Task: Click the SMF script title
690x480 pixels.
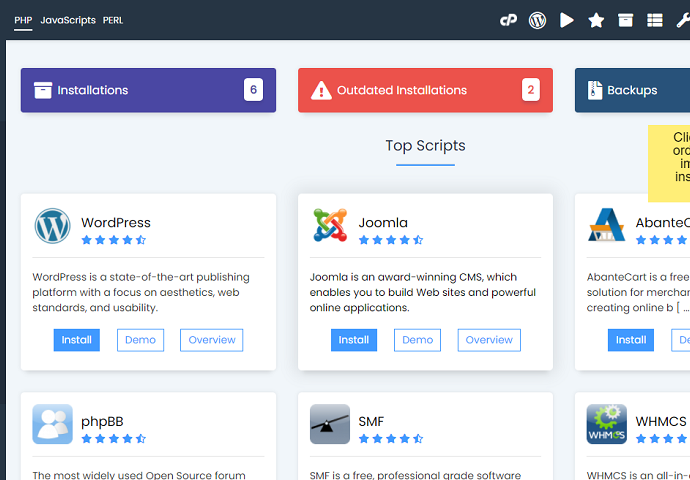Action: 371,421
